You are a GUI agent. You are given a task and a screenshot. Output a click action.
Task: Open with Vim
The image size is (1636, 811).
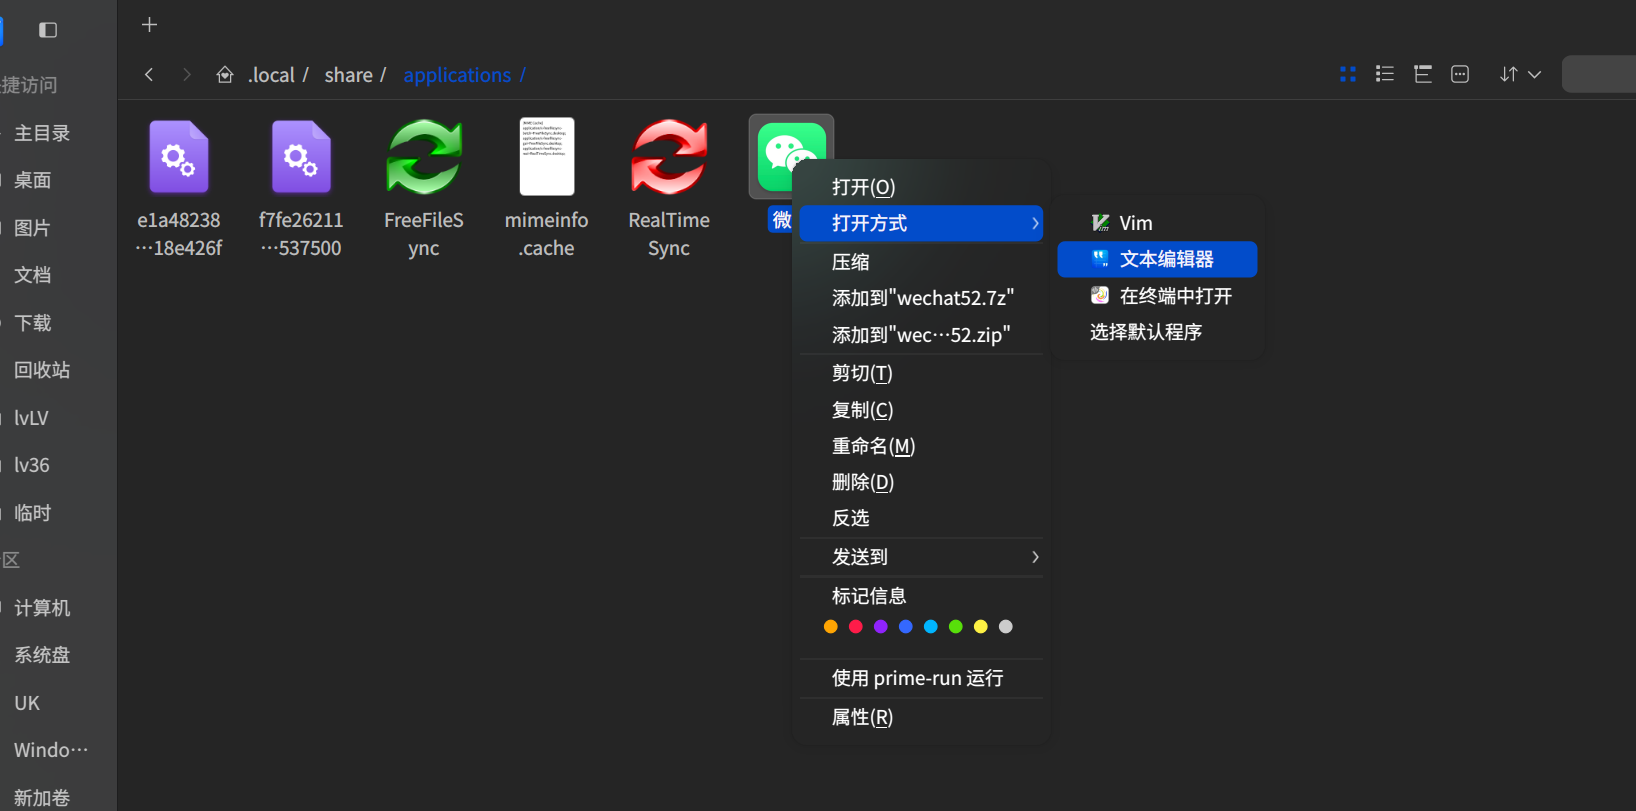pyautogui.click(x=1157, y=223)
